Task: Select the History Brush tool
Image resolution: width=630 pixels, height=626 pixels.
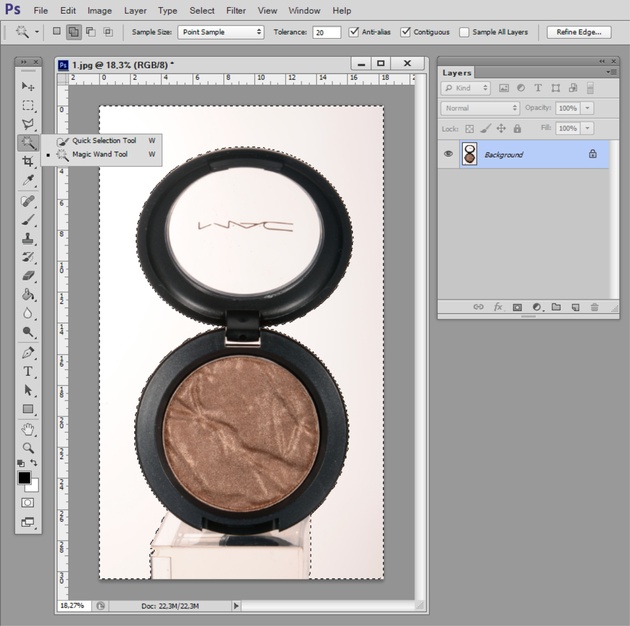Action: point(28,257)
